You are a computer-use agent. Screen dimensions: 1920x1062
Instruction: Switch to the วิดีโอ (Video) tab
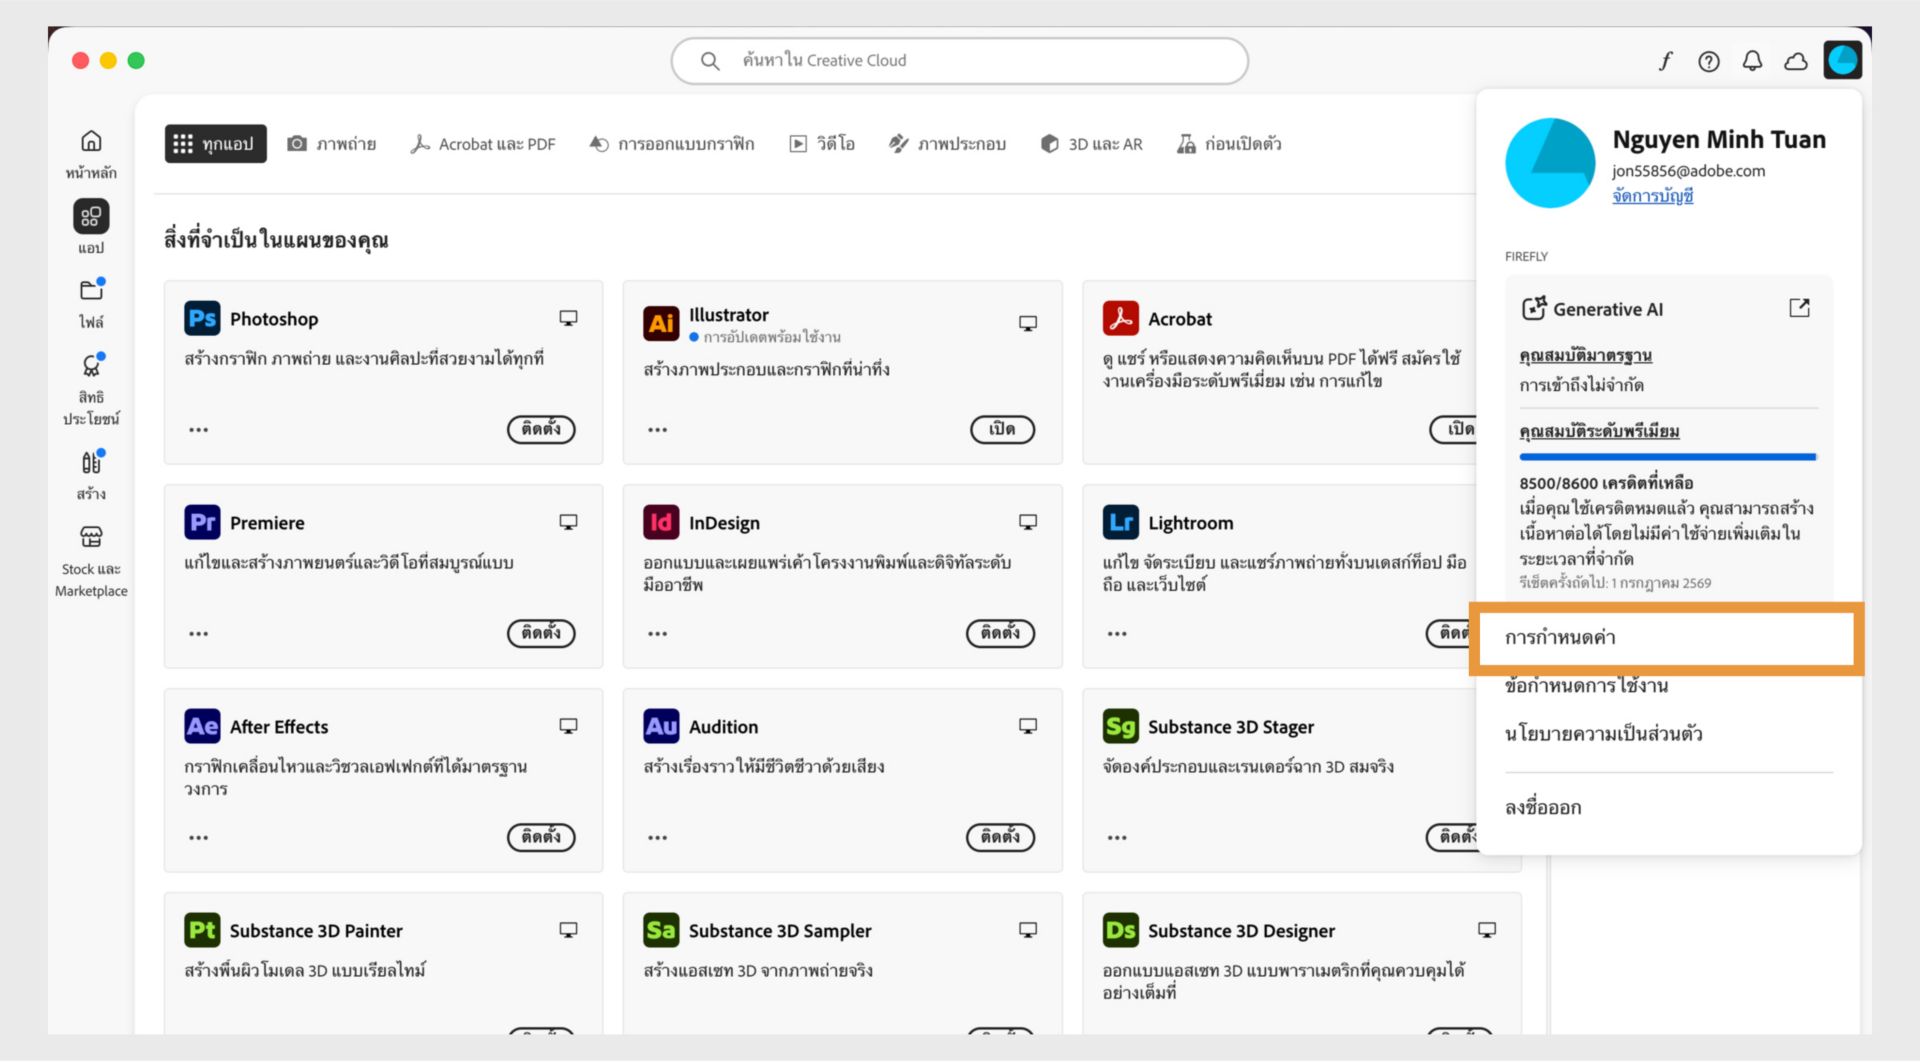pos(822,144)
